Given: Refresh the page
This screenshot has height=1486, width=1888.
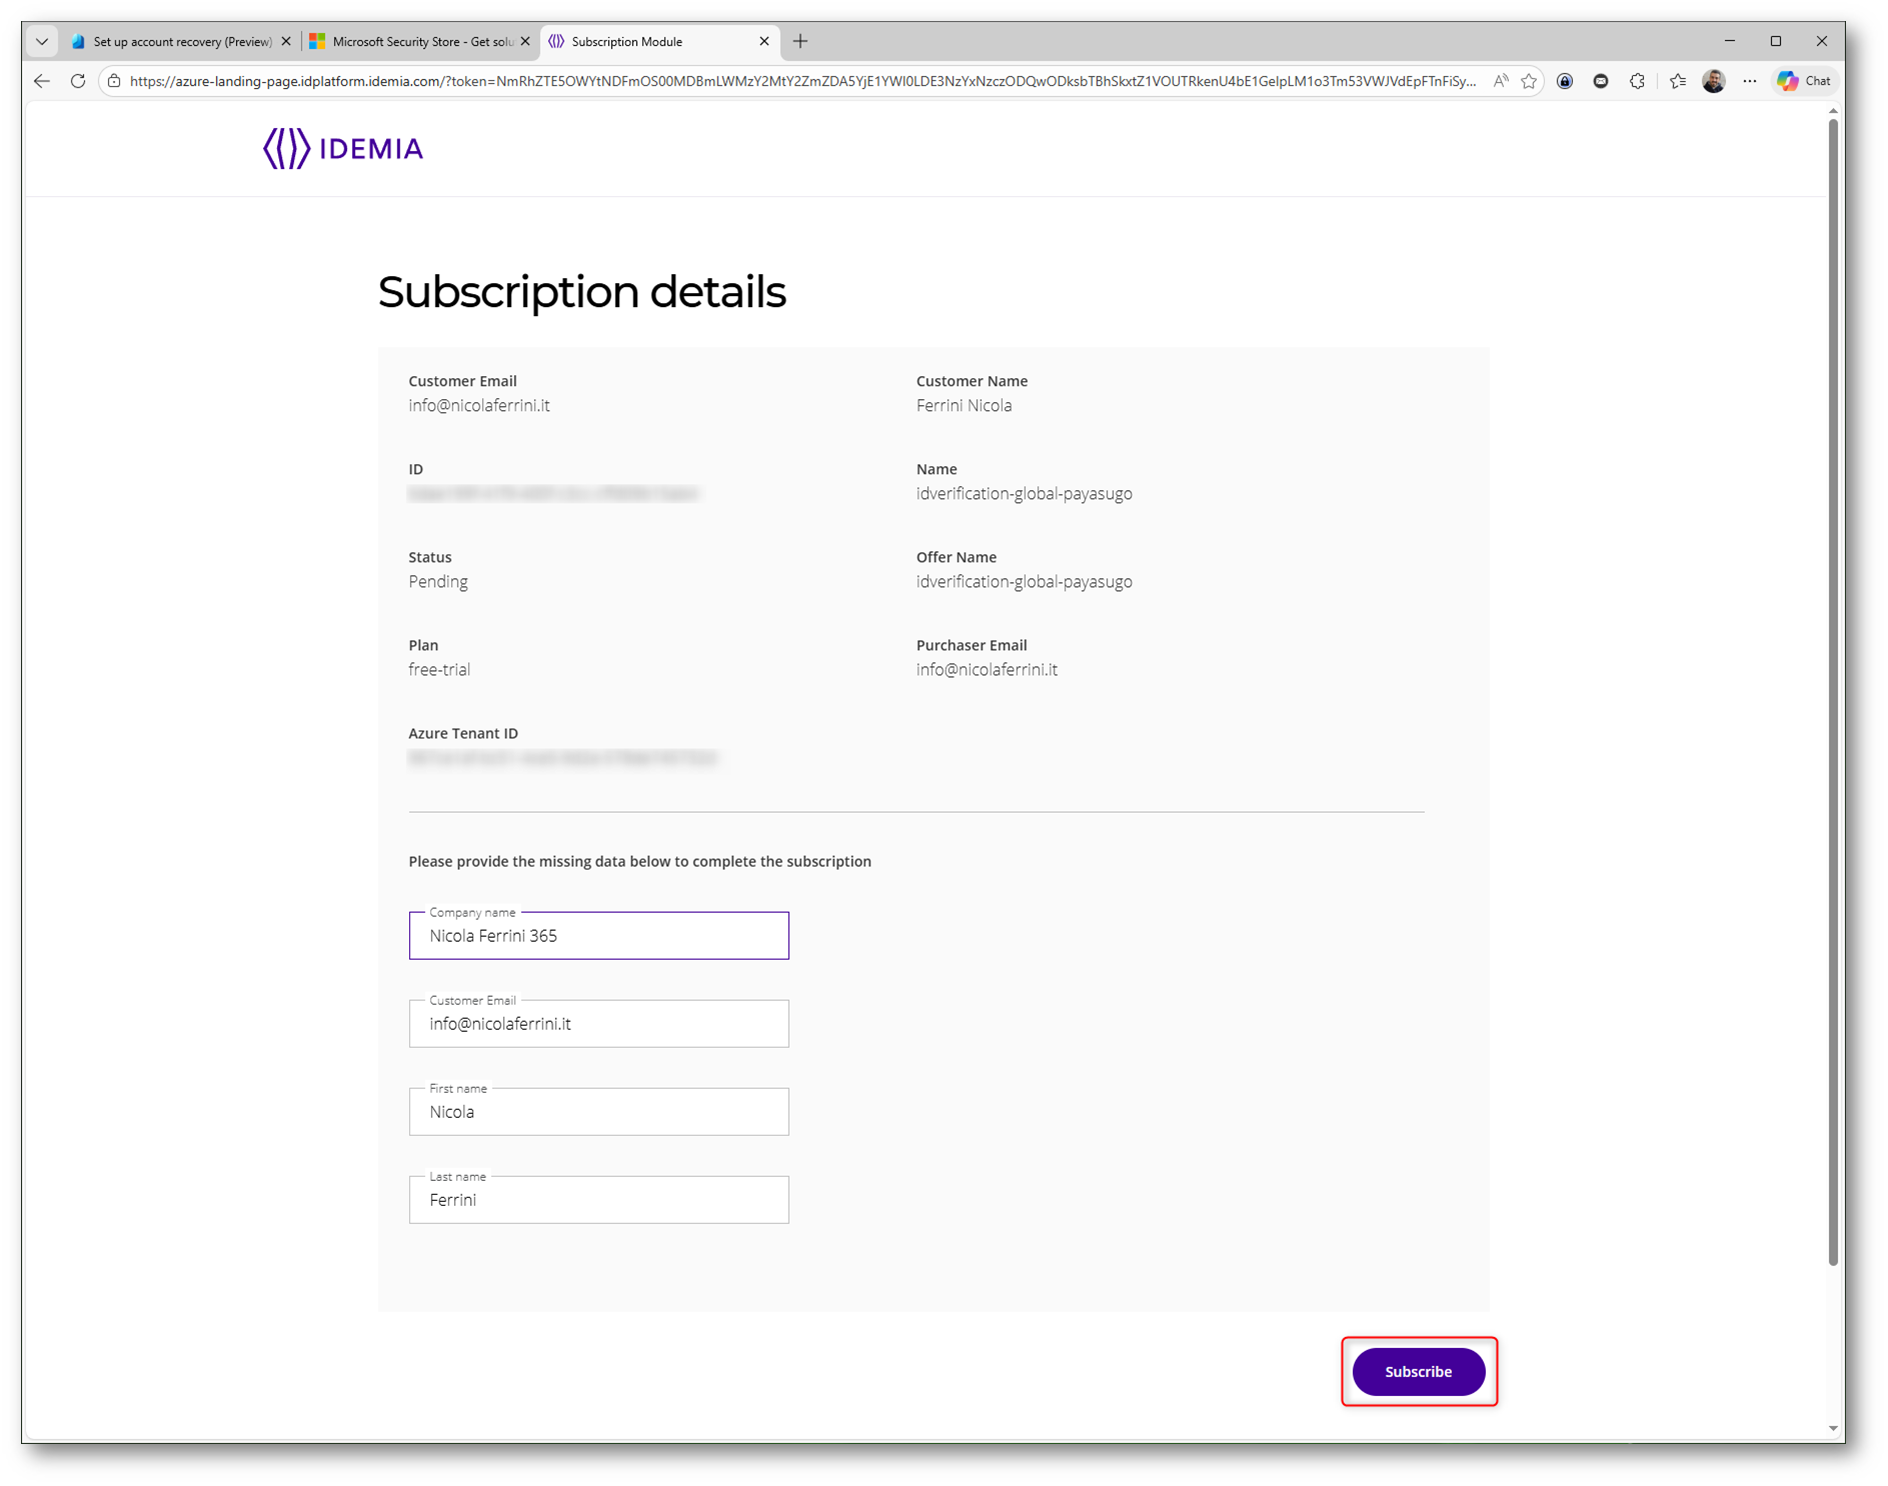Looking at the screenshot, I should pyautogui.click(x=78, y=81).
